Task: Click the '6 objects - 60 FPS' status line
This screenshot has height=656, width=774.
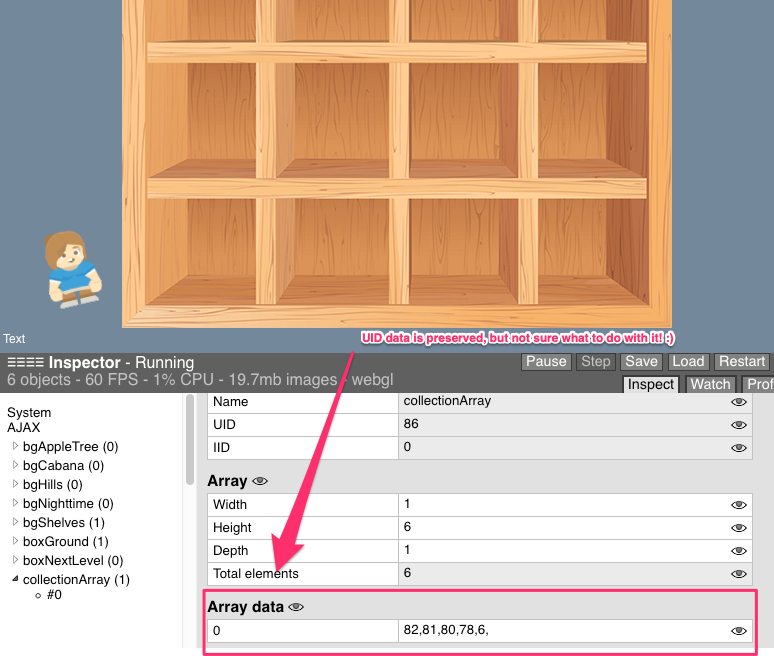Action: tap(200, 380)
